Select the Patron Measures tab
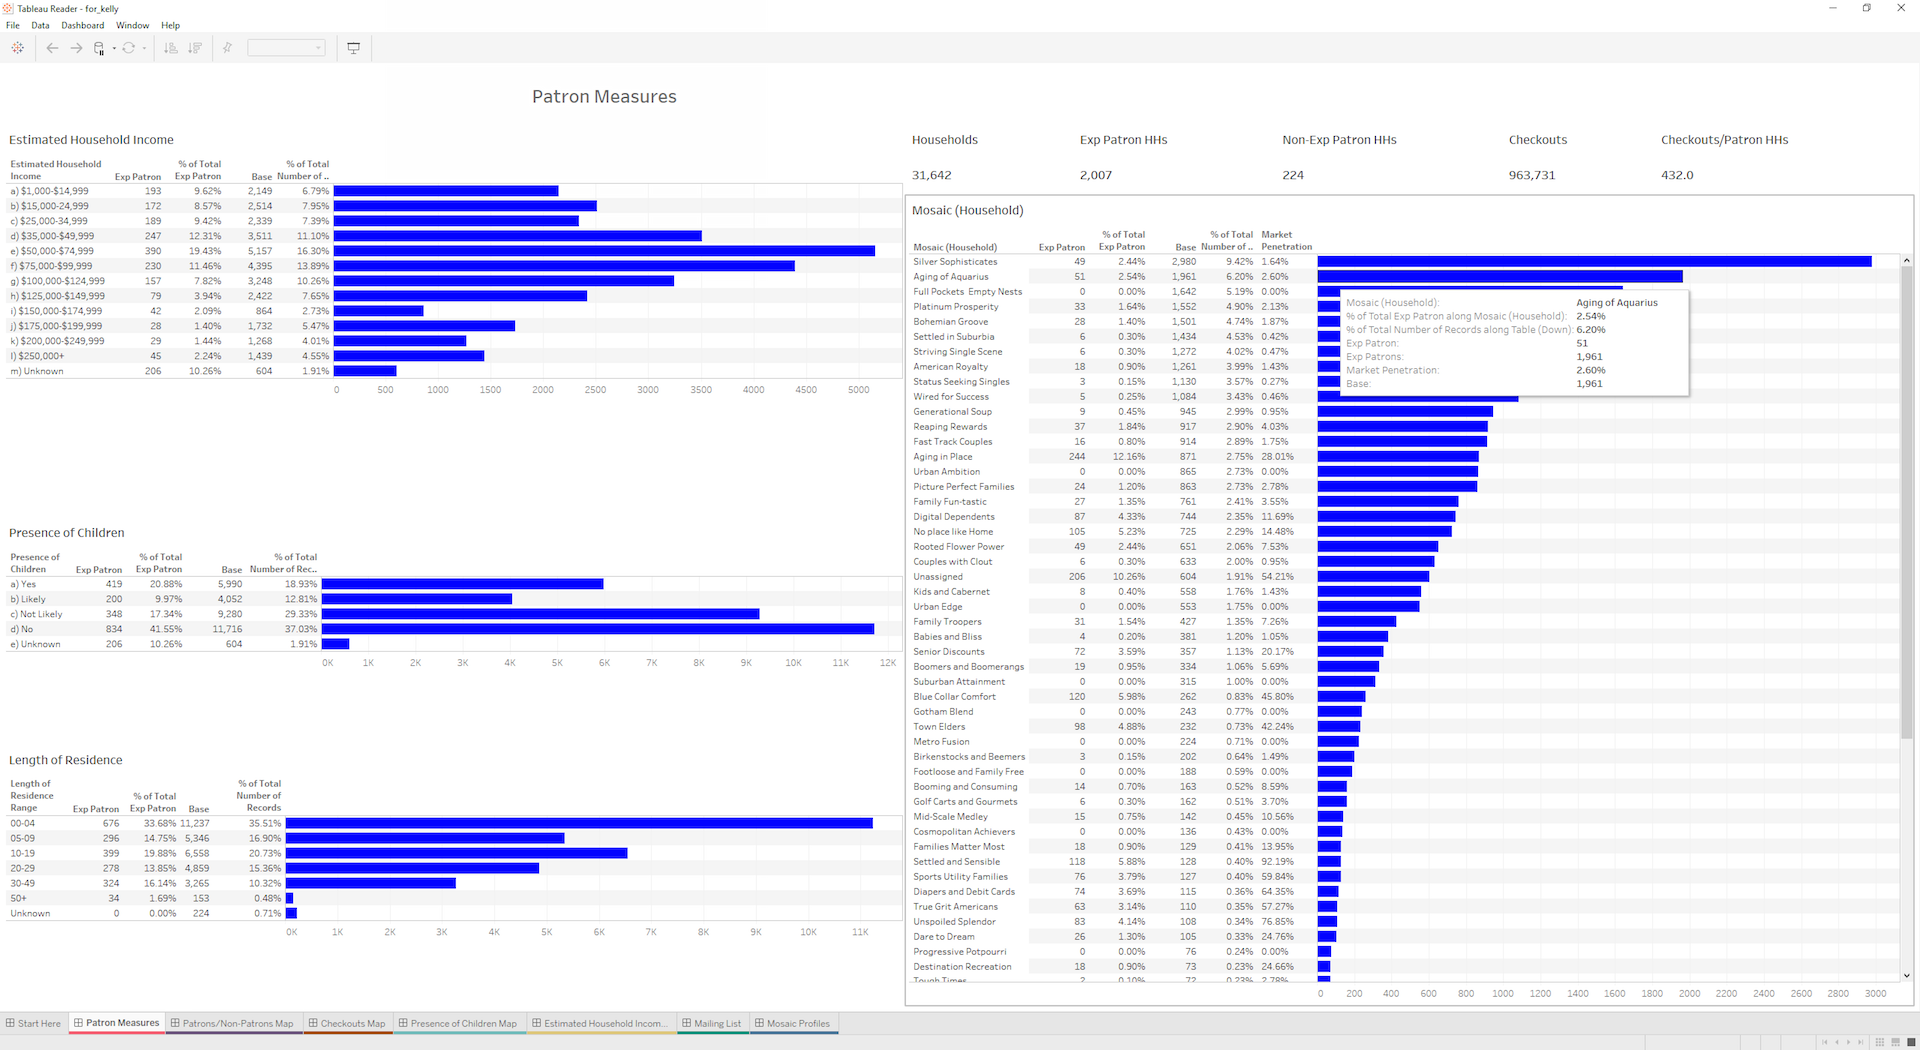The height and width of the screenshot is (1050, 1920). click(116, 1023)
